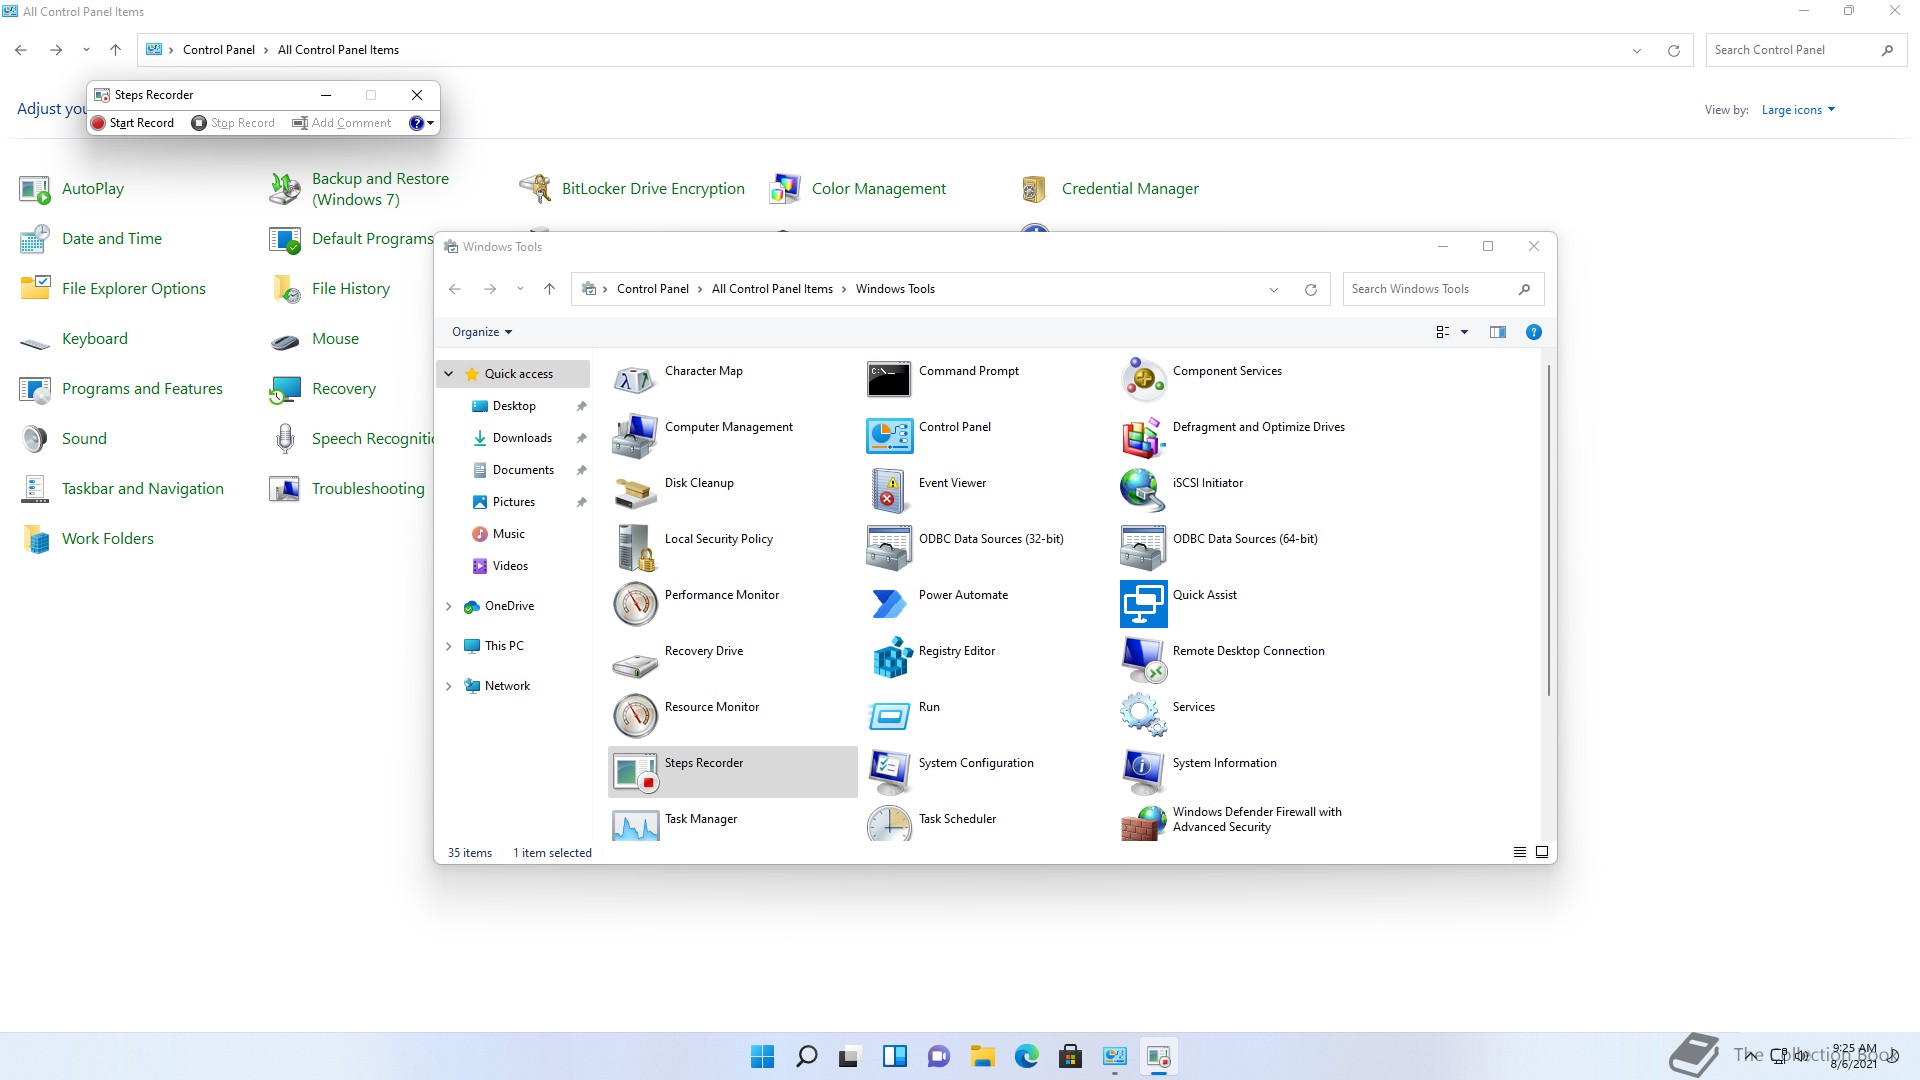Select Pictures in navigation pane
This screenshot has height=1080, width=1920.
click(514, 502)
